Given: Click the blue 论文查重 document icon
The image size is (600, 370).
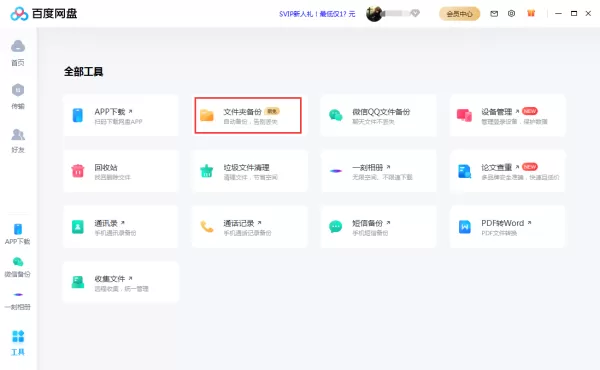Looking at the screenshot, I should pyautogui.click(x=465, y=171).
